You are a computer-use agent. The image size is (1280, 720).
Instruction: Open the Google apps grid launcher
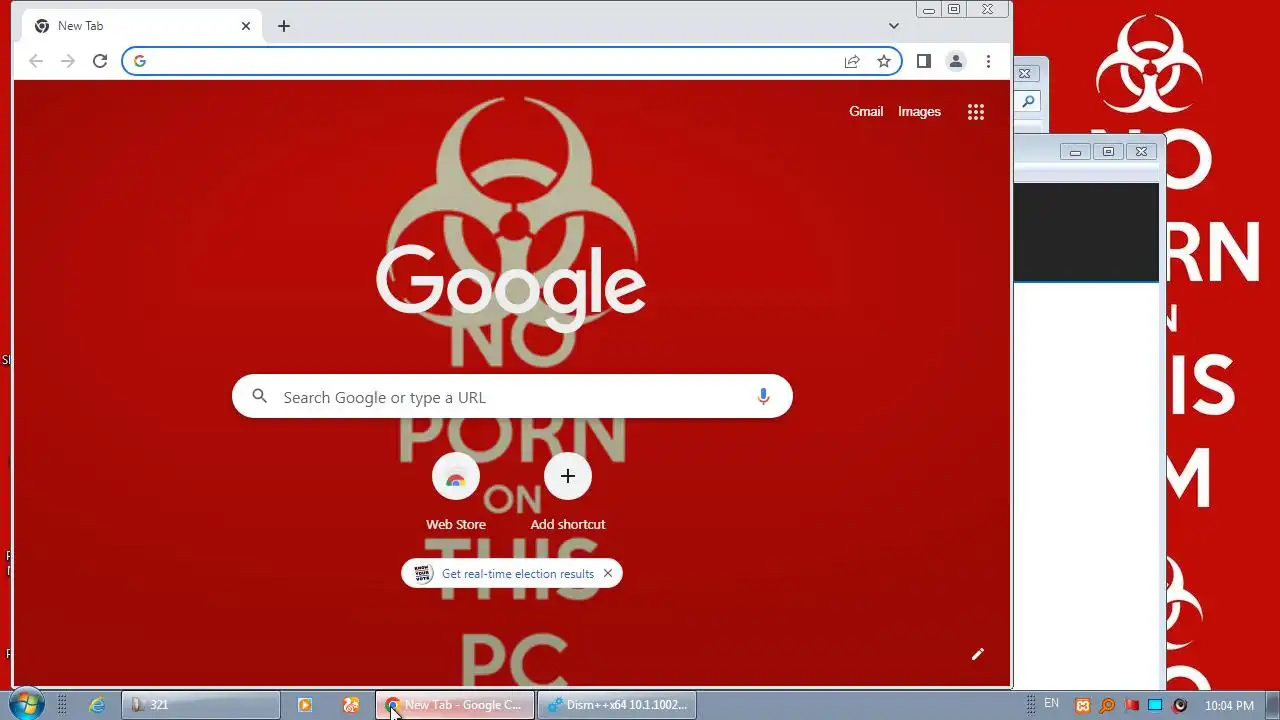click(x=976, y=112)
